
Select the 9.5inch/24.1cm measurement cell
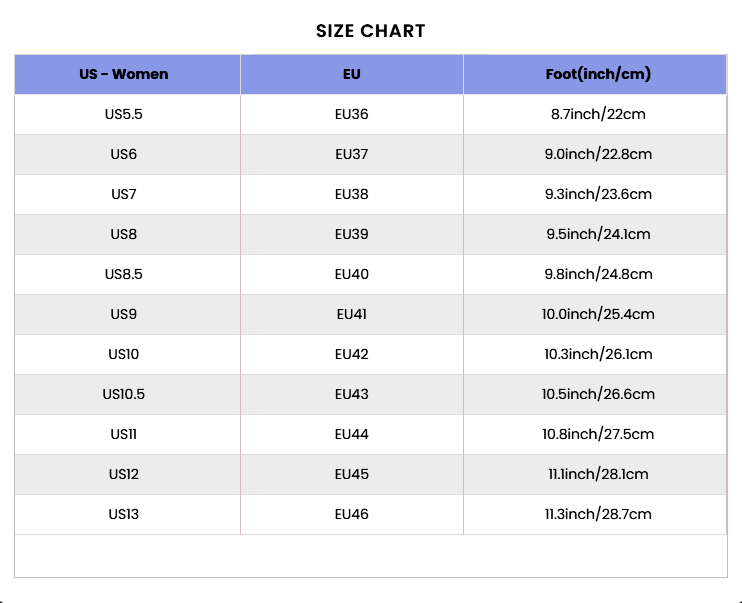(598, 234)
